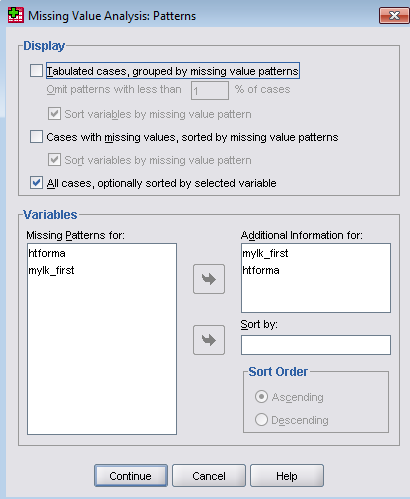Click arrow button beside Additional Information list
This screenshot has height=499, width=410.
[x=209, y=279]
